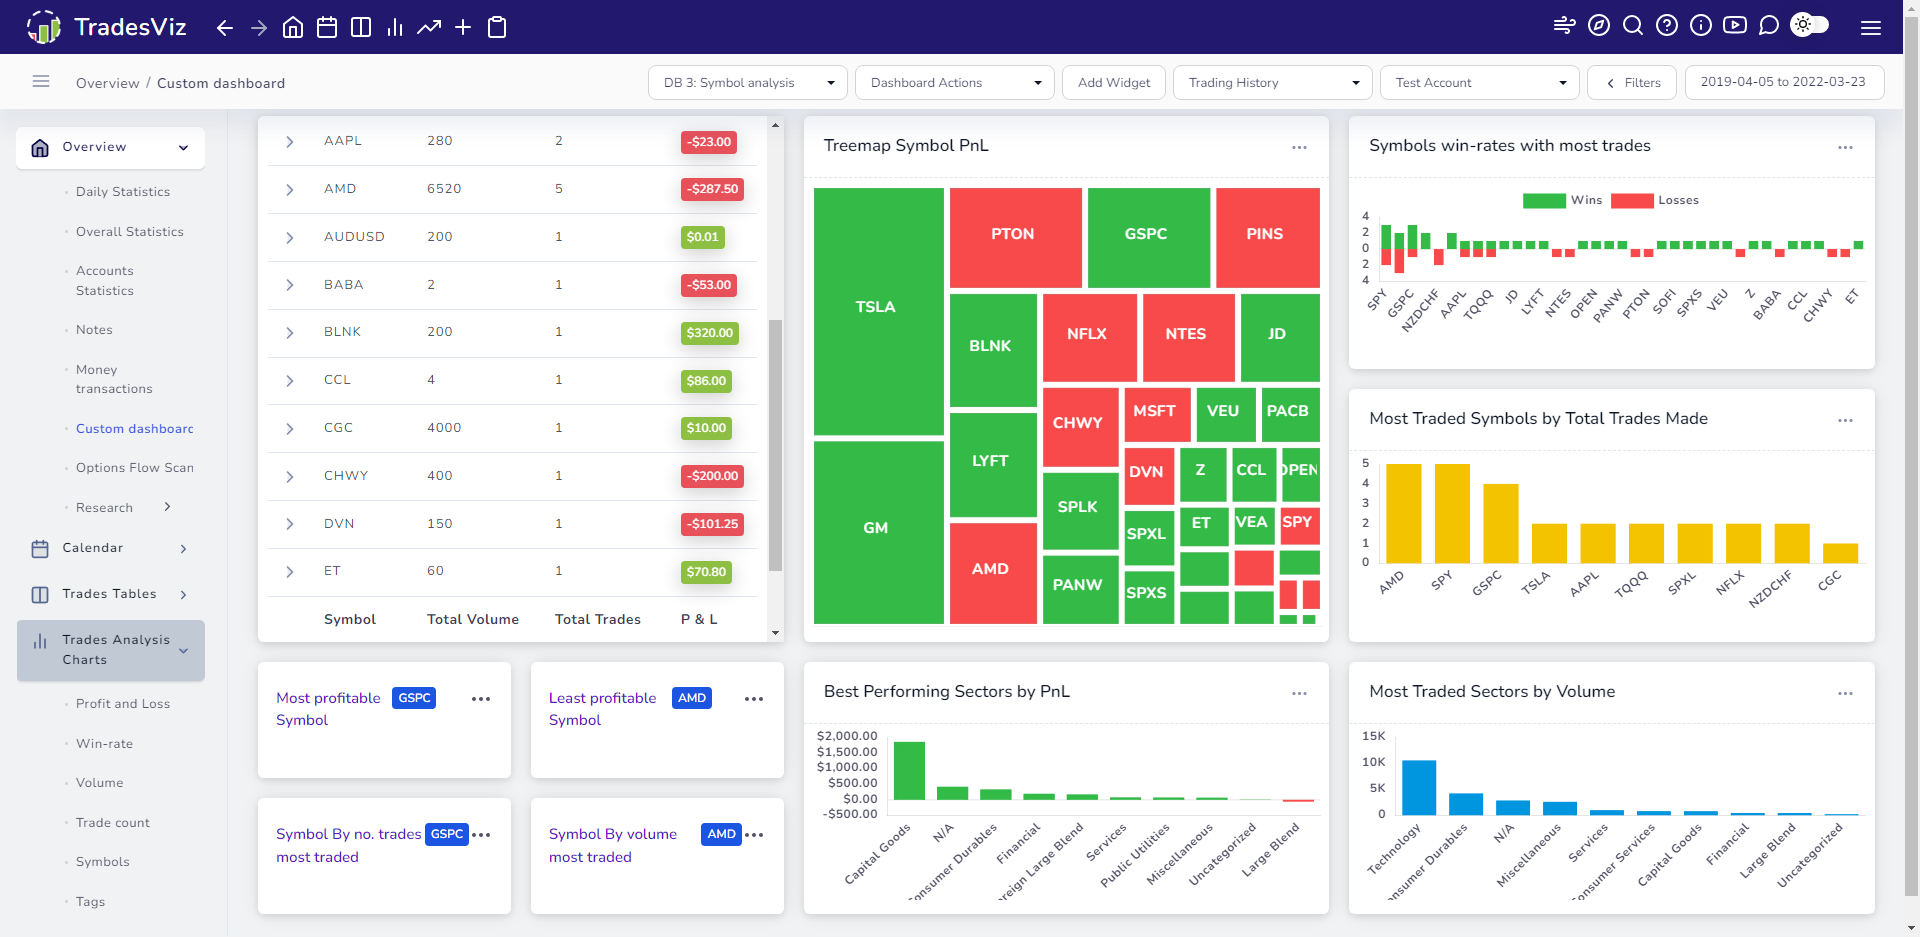Viewport: 1920px width, 937px height.
Task: Open the trending line icon in top bar
Action: [429, 28]
